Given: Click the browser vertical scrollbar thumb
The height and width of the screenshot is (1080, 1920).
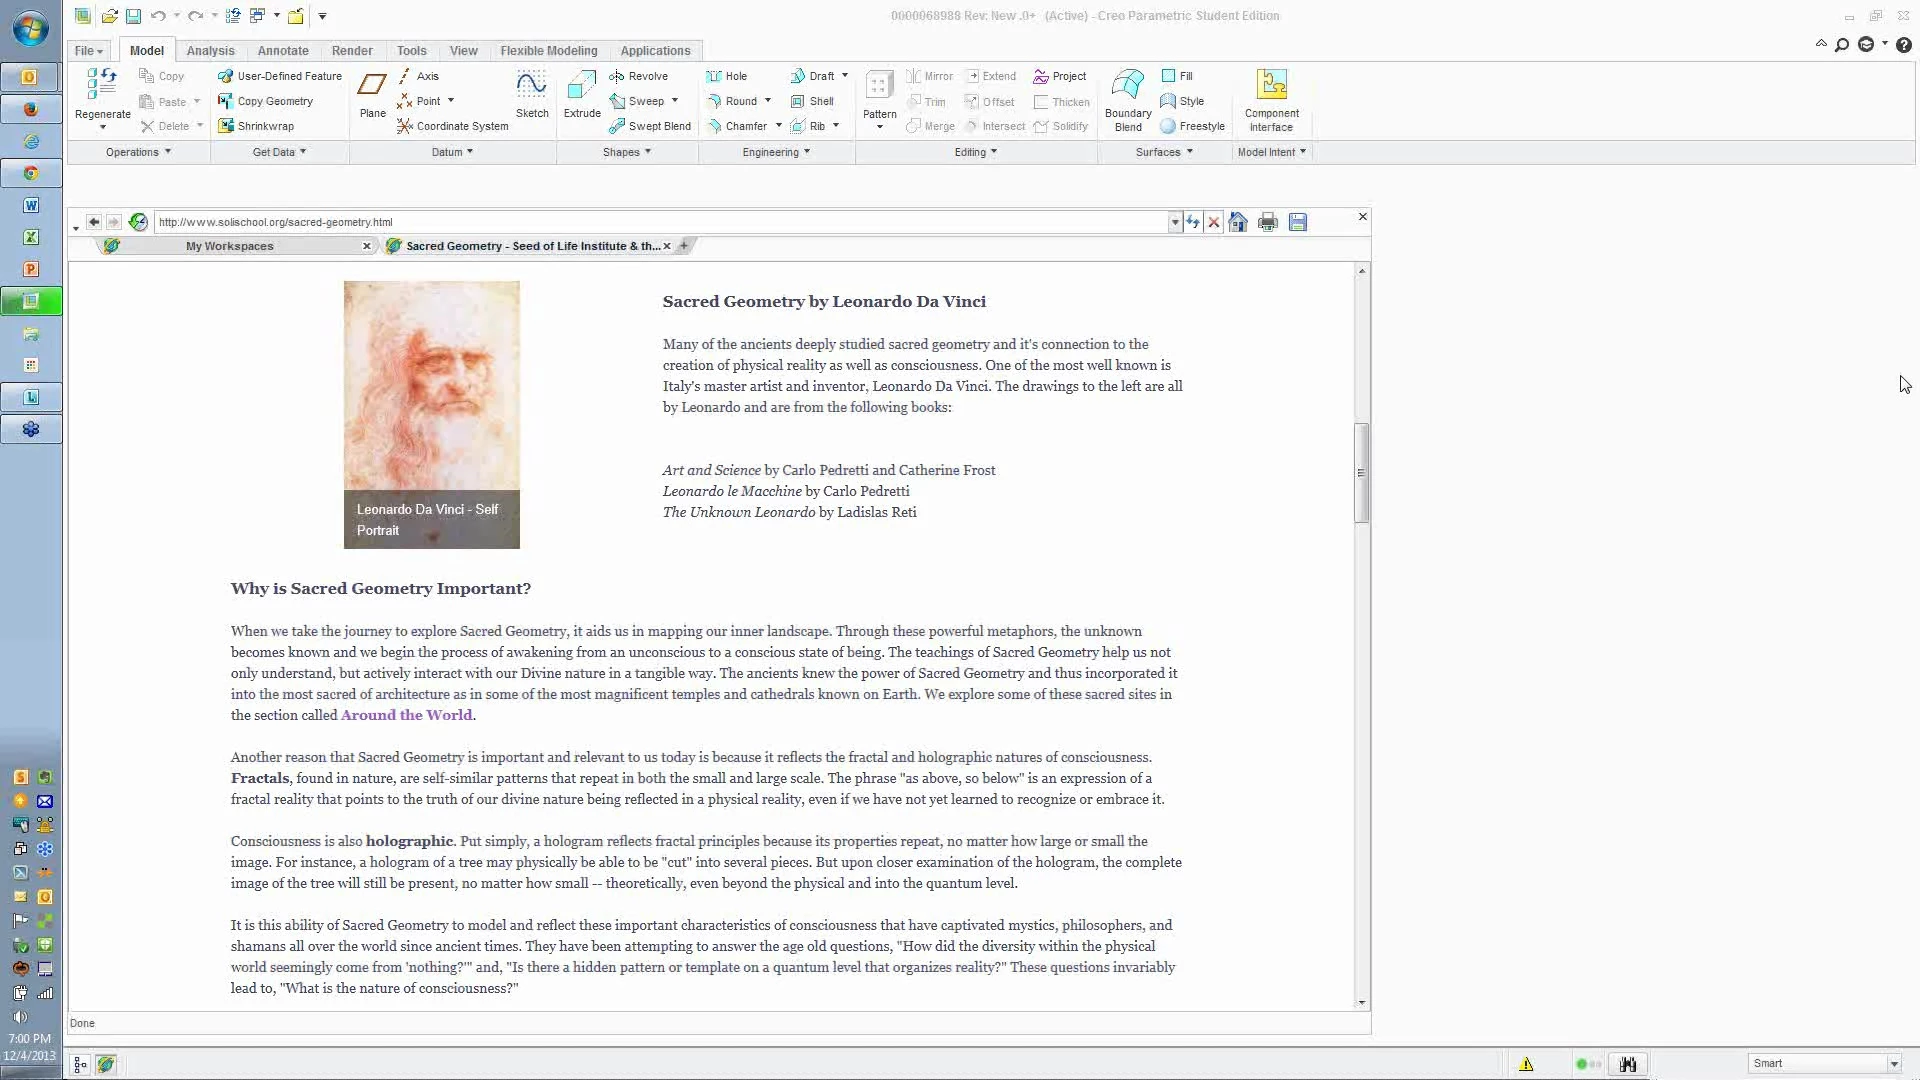Looking at the screenshot, I should pos(1361,472).
